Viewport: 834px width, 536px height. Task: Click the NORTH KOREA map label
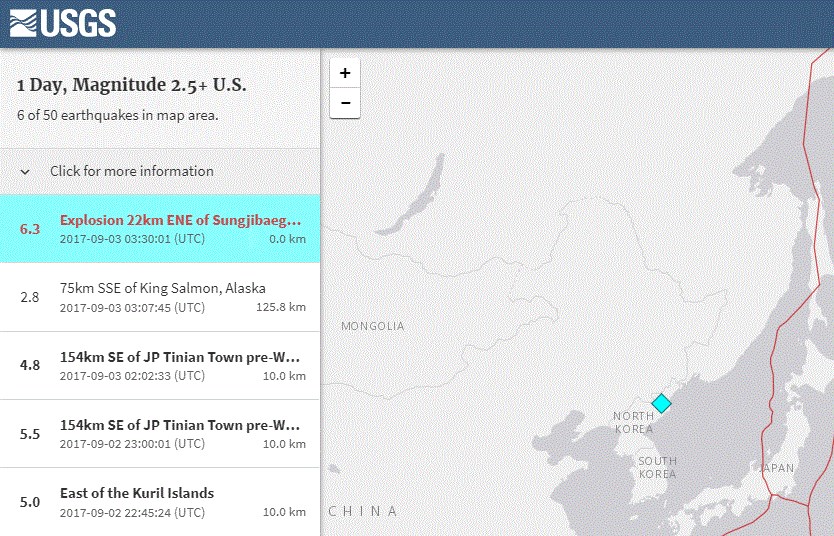(633, 422)
